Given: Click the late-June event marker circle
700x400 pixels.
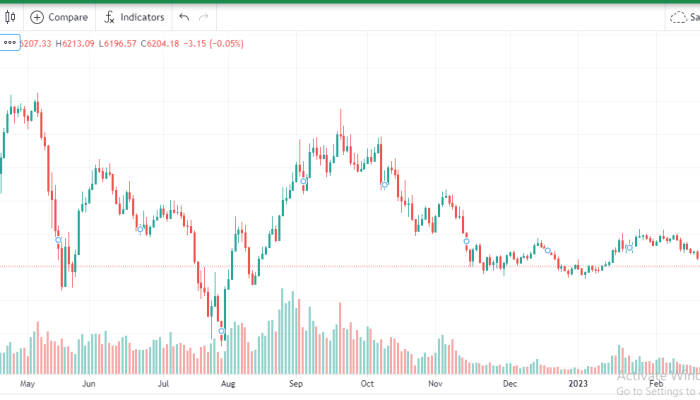Looking at the screenshot, I should coord(140,229).
